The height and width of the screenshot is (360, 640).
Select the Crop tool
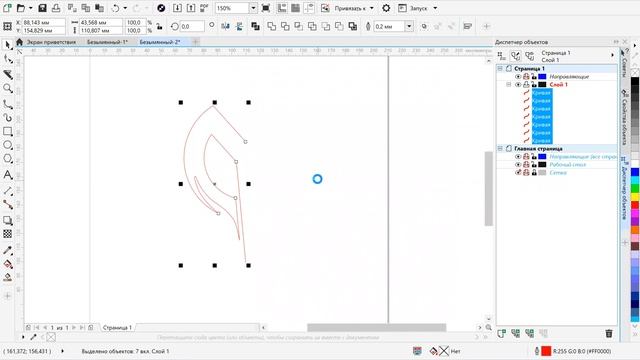coord(7,74)
